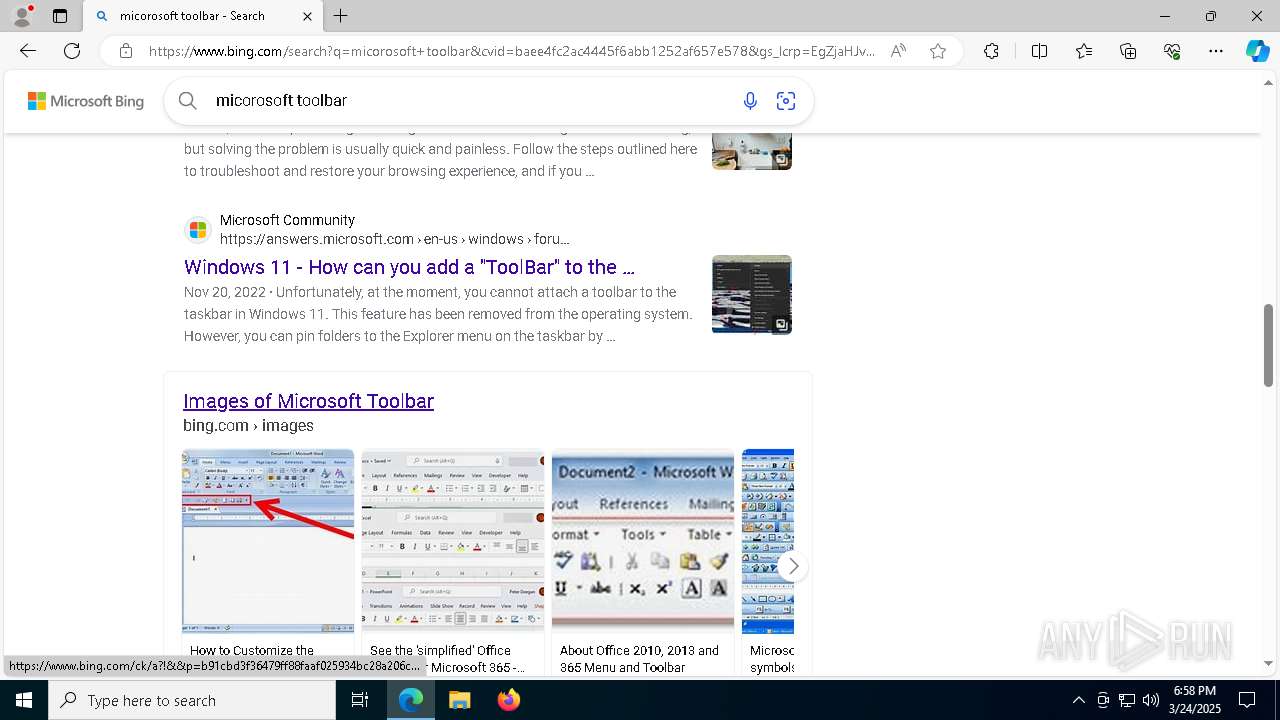This screenshot has width=1280, height=720.
Task: Open the Windows Start menu
Action: tap(24, 700)
